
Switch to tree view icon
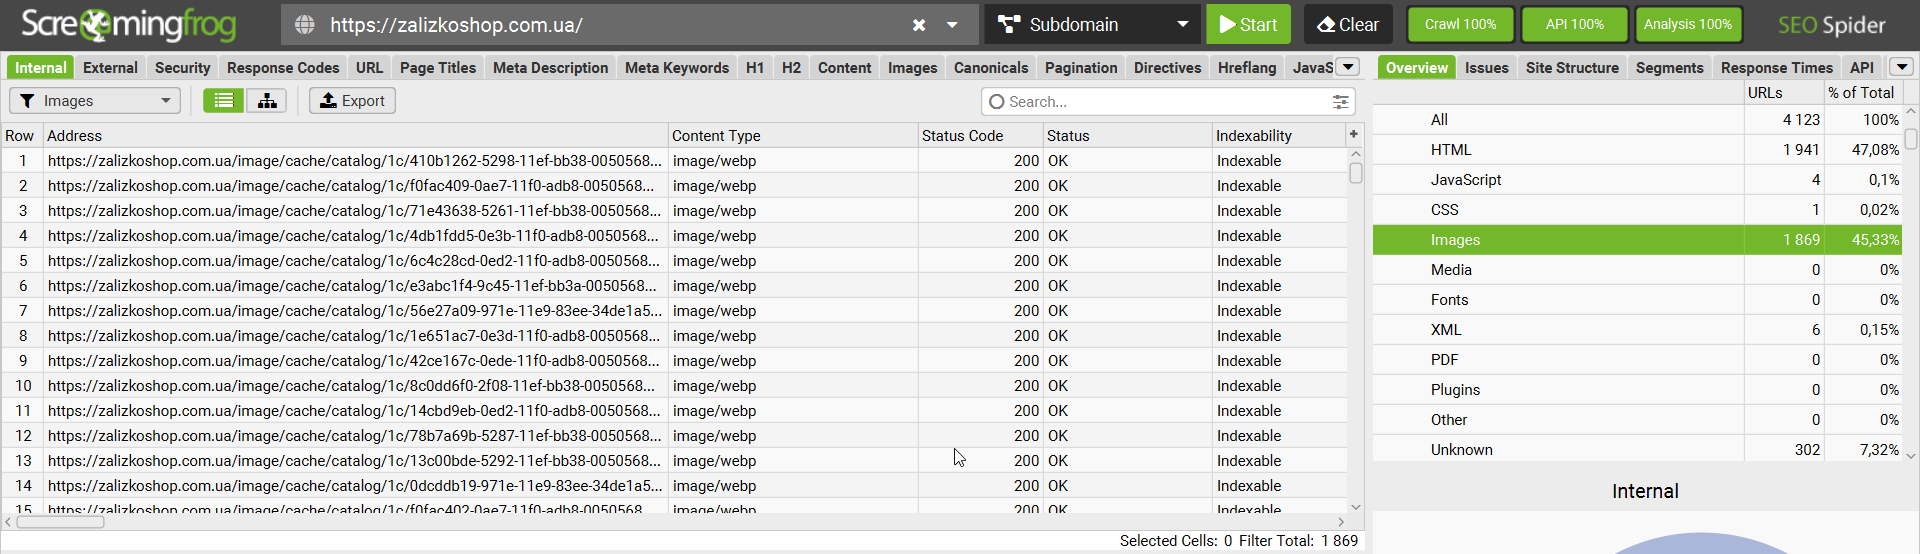tap(267, 101)
